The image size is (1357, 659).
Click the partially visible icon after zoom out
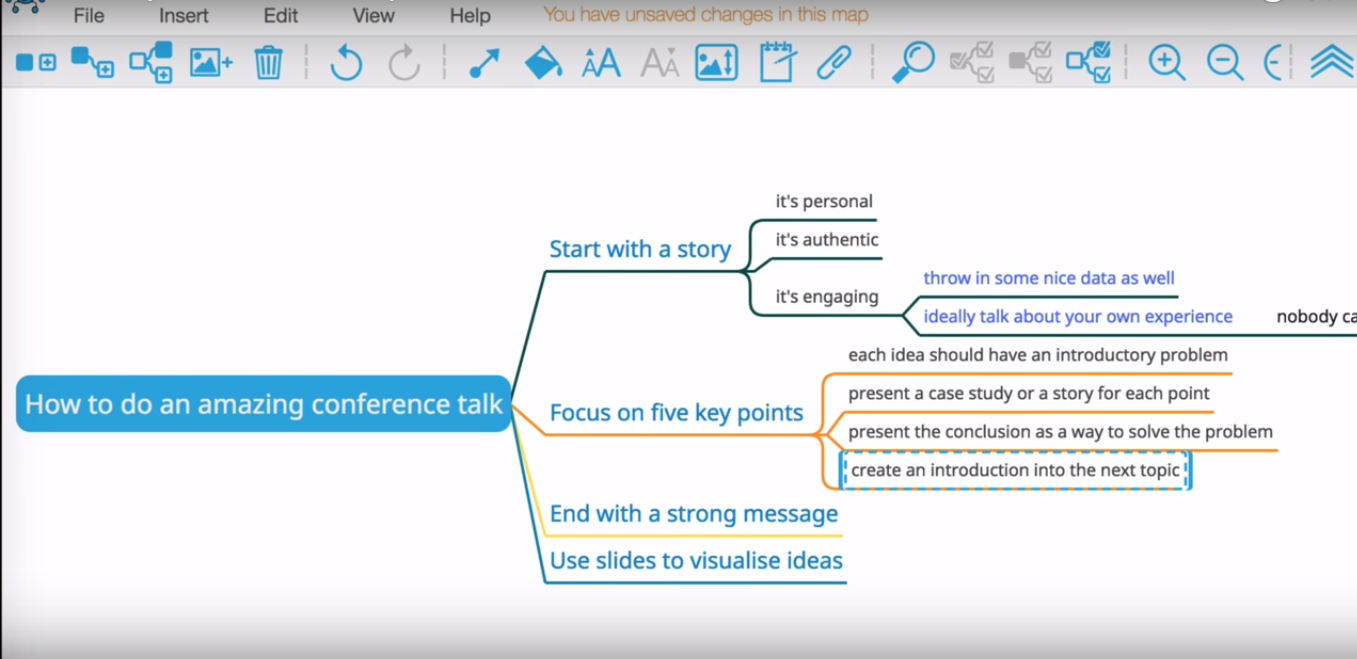(1273, 63)
